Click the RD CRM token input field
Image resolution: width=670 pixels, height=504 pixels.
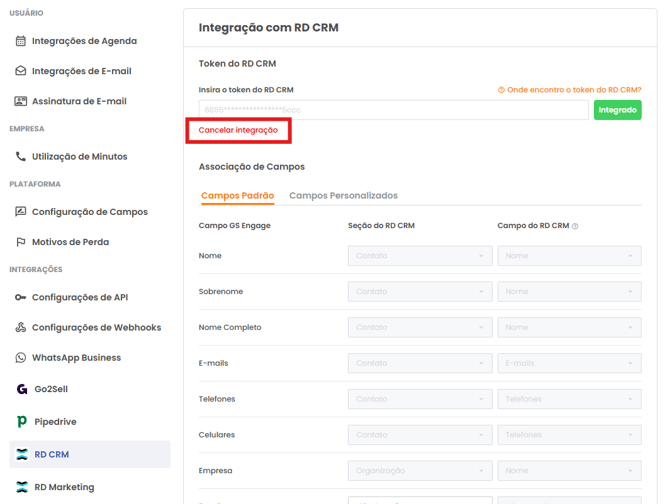(x=393, y=110)
